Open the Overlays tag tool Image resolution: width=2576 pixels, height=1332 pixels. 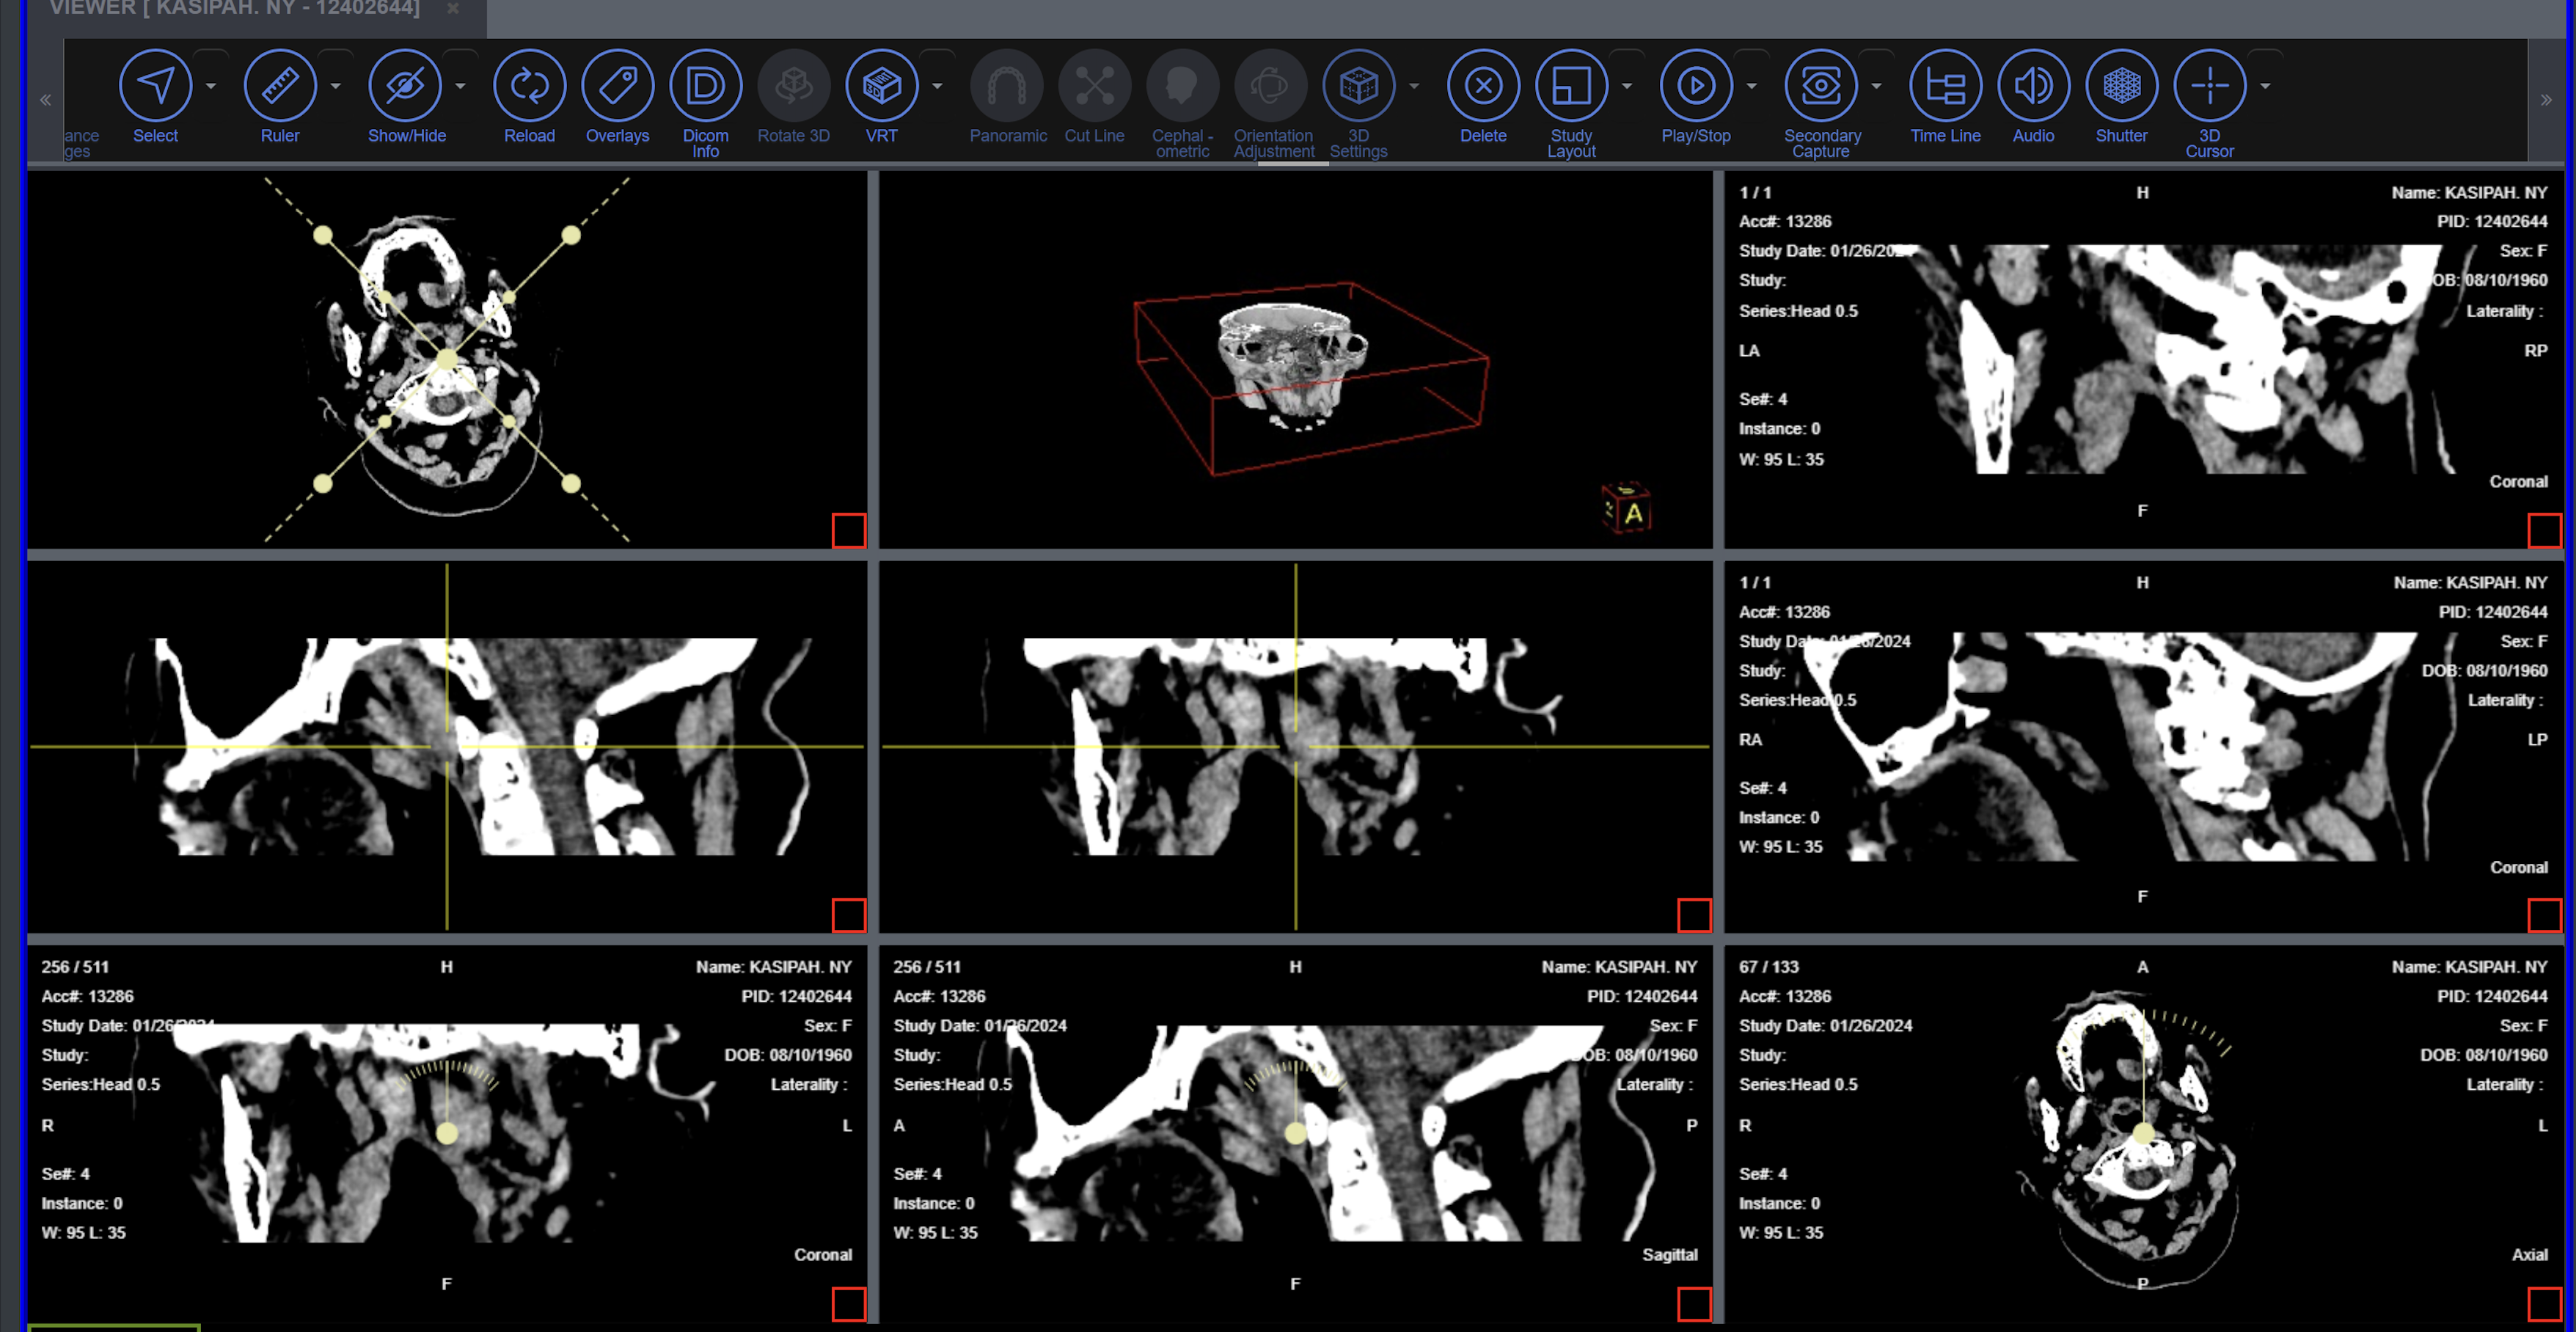tap(617, 85)
